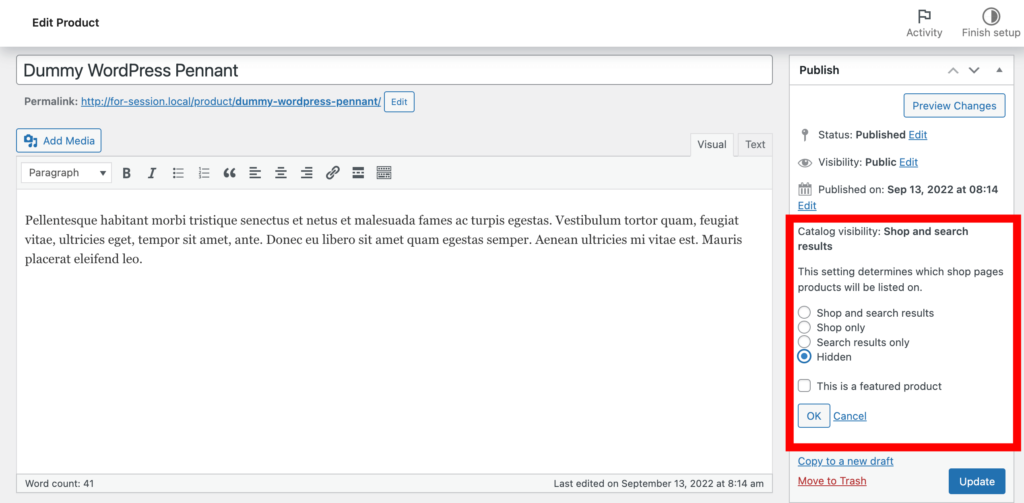
Task: Cancel catalog visibility changes
Action: tap(850, 416)
